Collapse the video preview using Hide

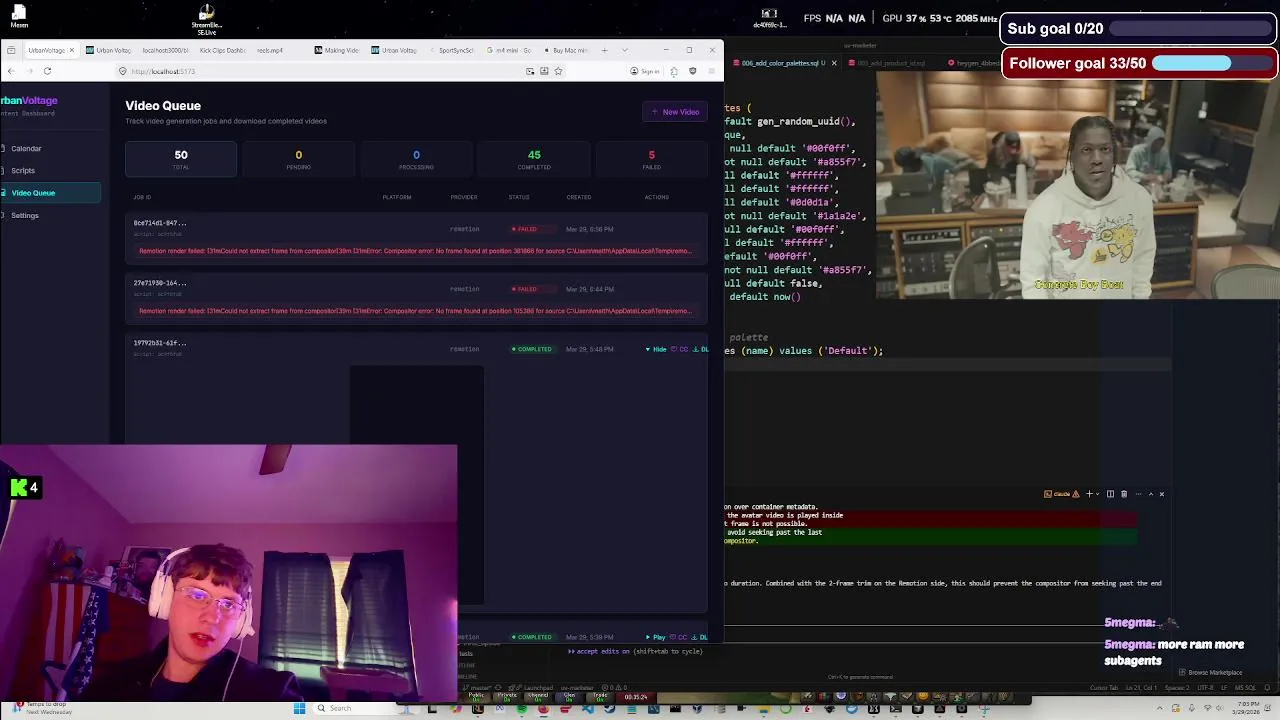coord(656,349)
